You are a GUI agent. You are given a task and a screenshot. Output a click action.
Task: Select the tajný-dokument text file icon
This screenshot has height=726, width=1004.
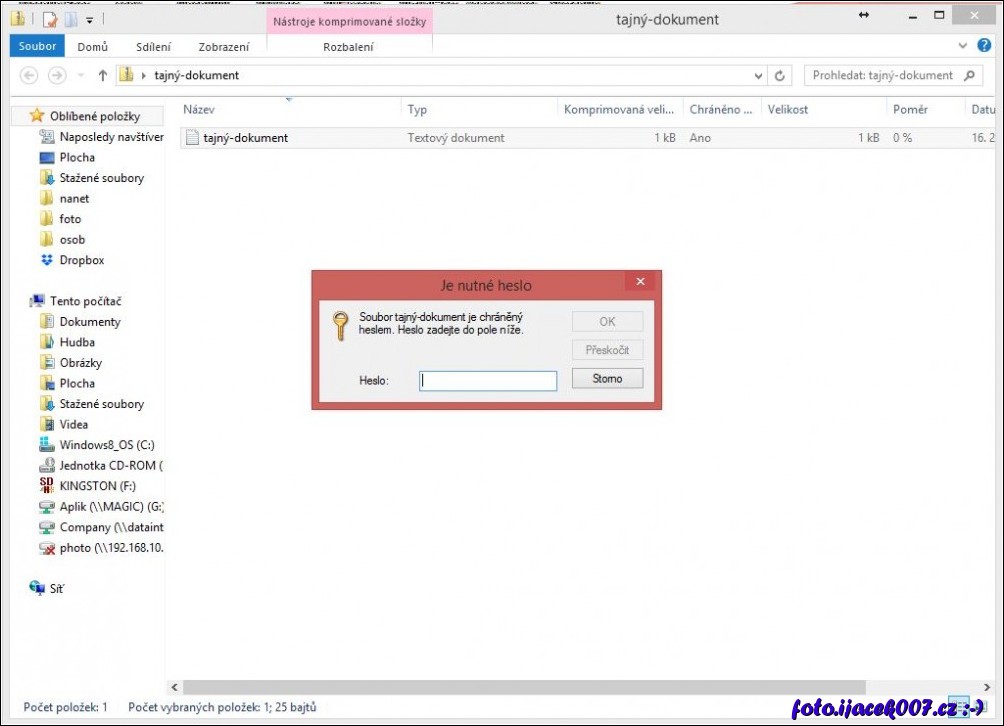tap(191, 138)
